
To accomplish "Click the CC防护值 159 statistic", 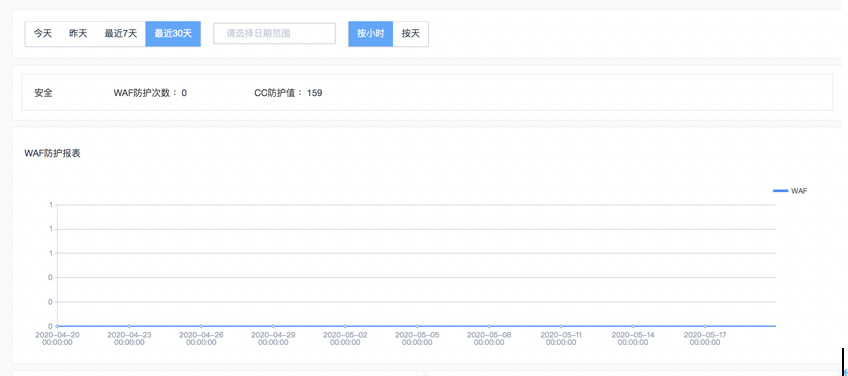I will click(x=288, y=93).
